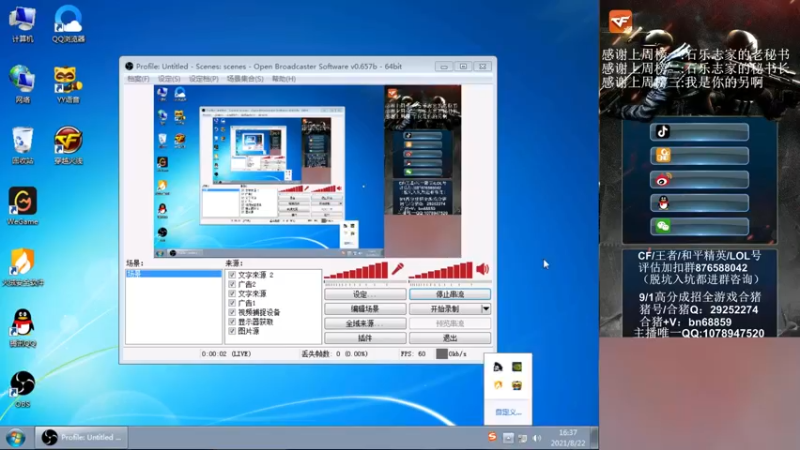The width and height of the screenshot is (800, 450).
Task: Click 编辑场景 button
Action: click(x=365, y=309)
